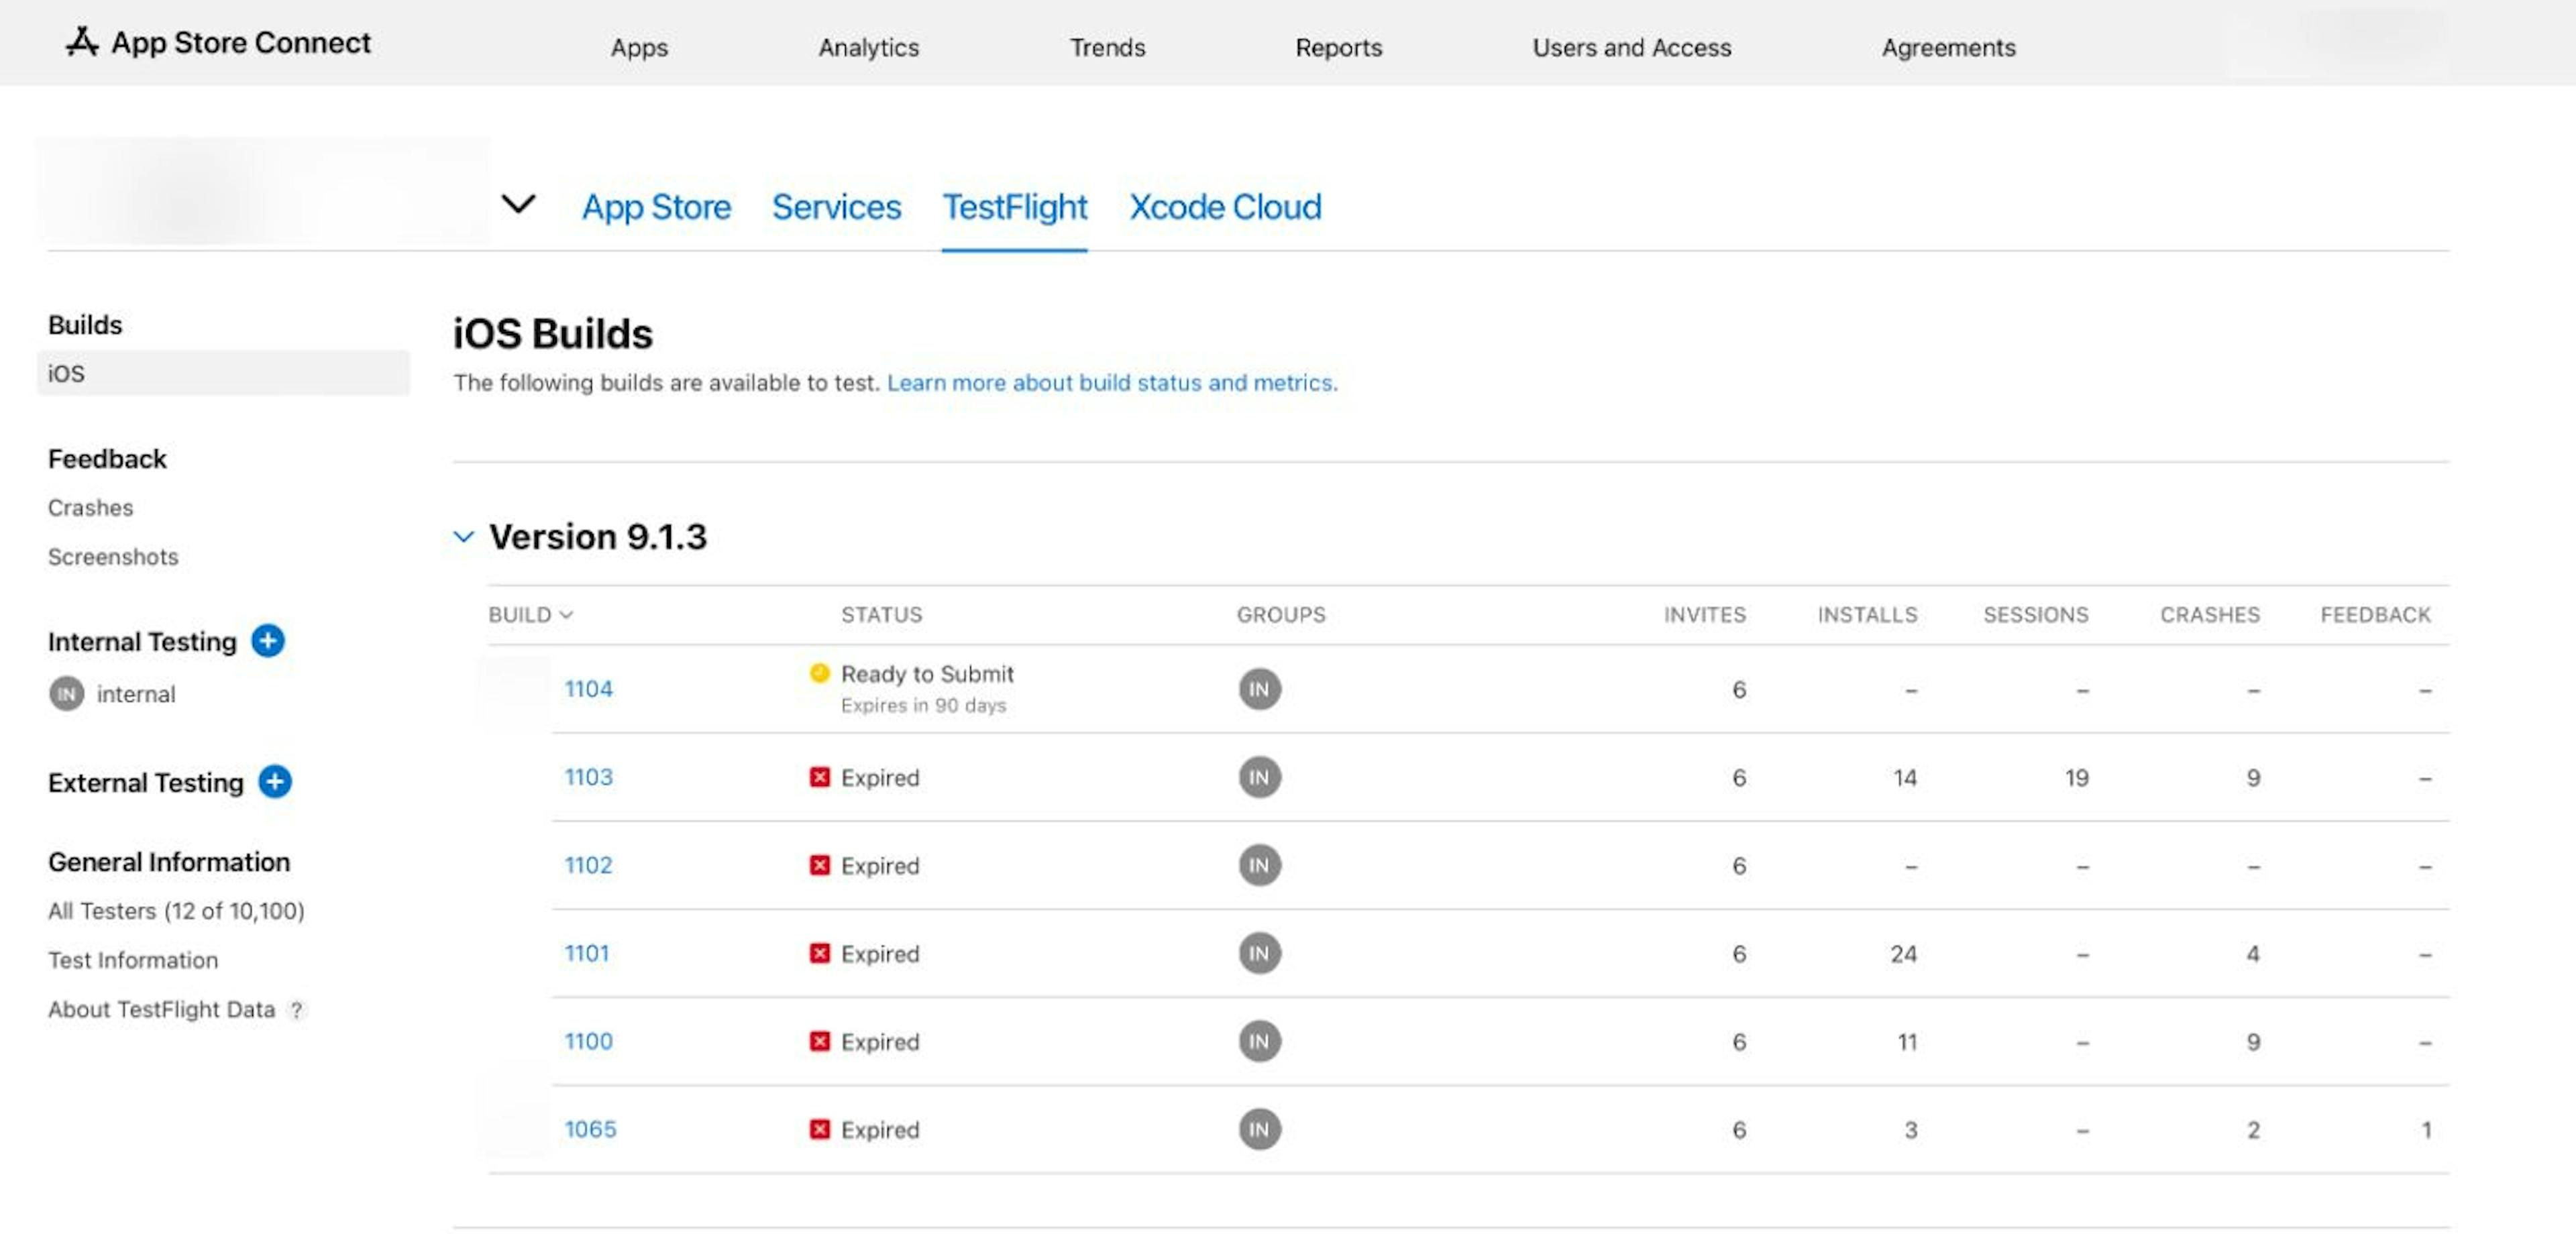Click installs value 14 for build 1103
The width and height of the screenshot is (2576, 1234).
coord(1904,777)
